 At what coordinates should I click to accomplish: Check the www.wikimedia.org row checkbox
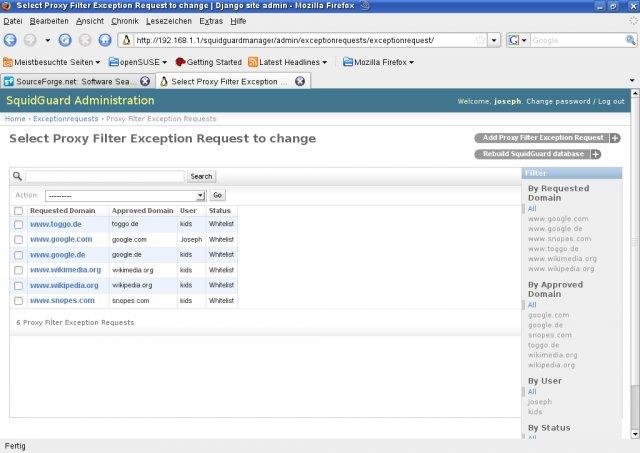coord(18,270)
